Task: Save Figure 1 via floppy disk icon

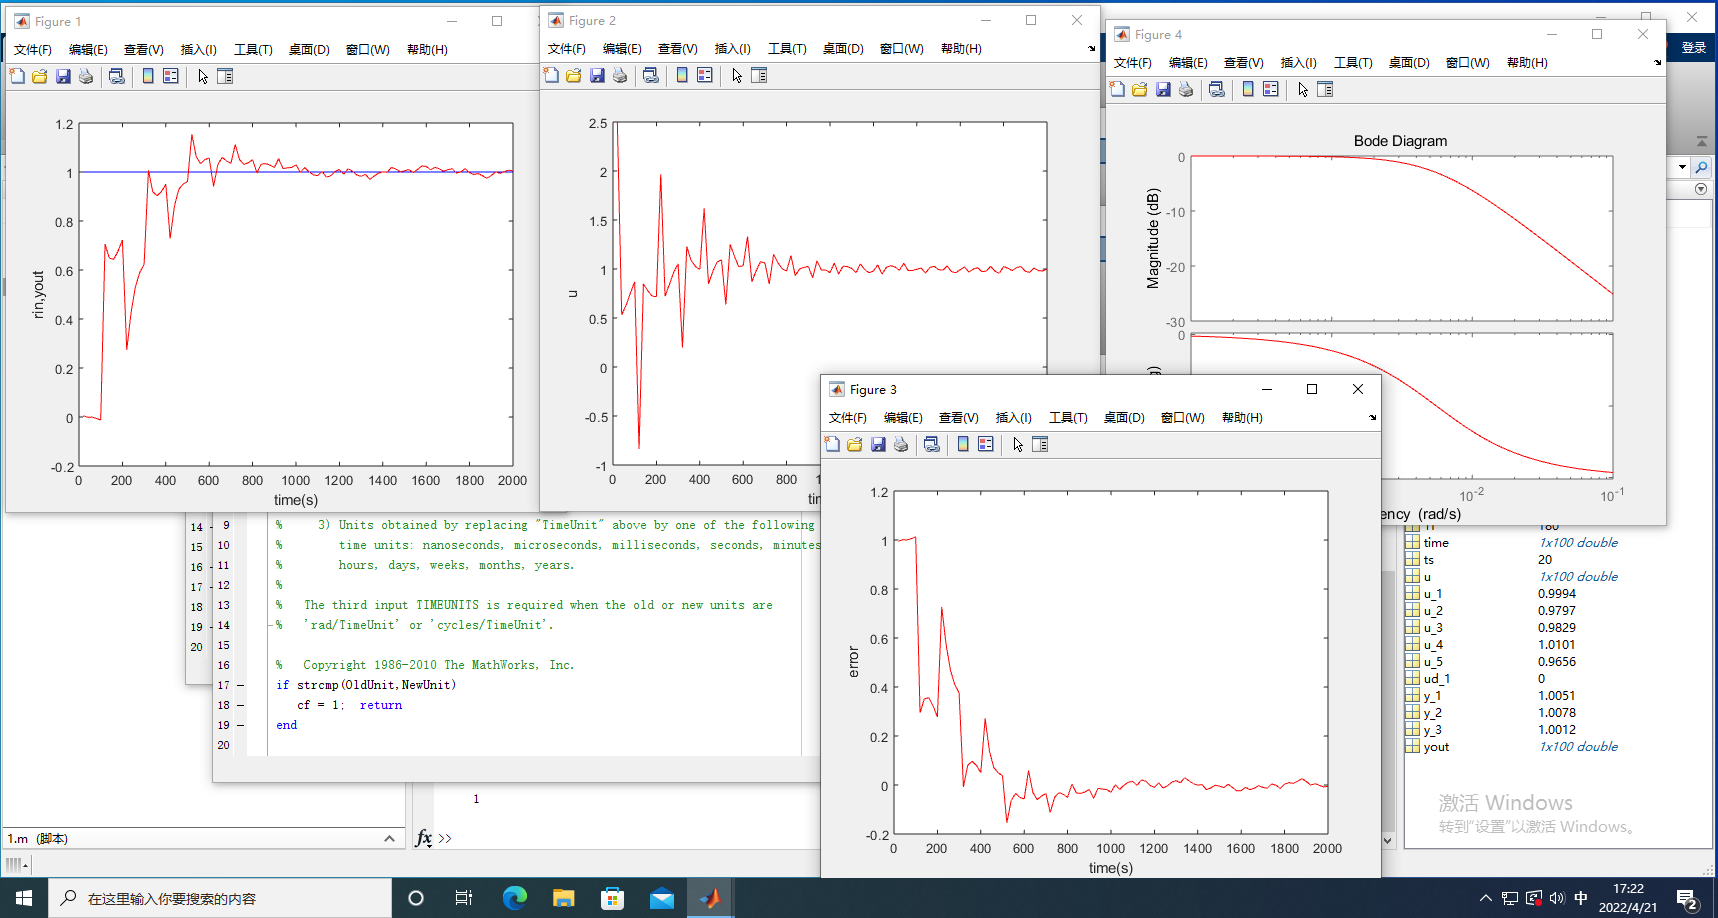Action: (63, 76)
